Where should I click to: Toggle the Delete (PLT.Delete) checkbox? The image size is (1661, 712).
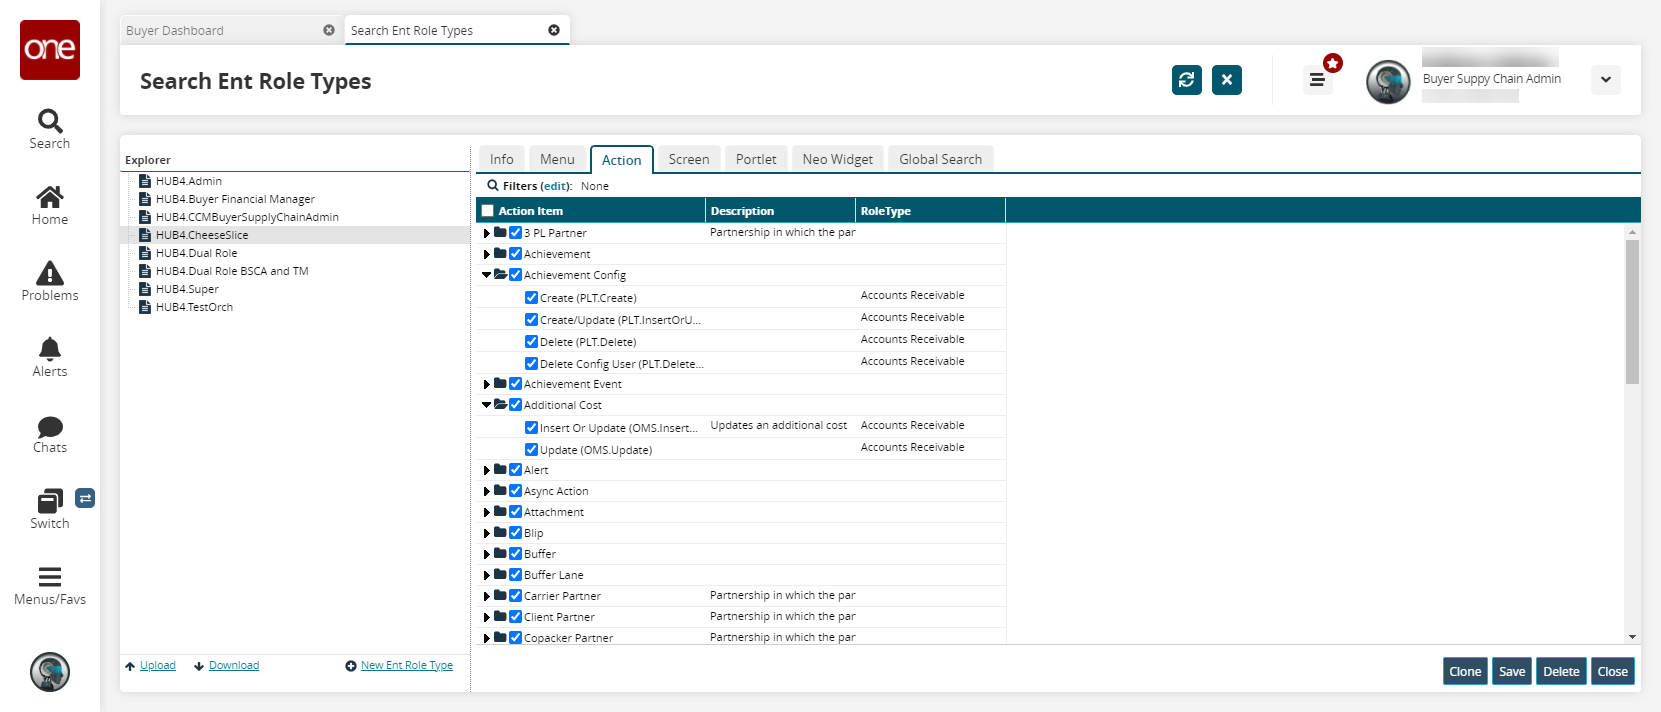532,342
